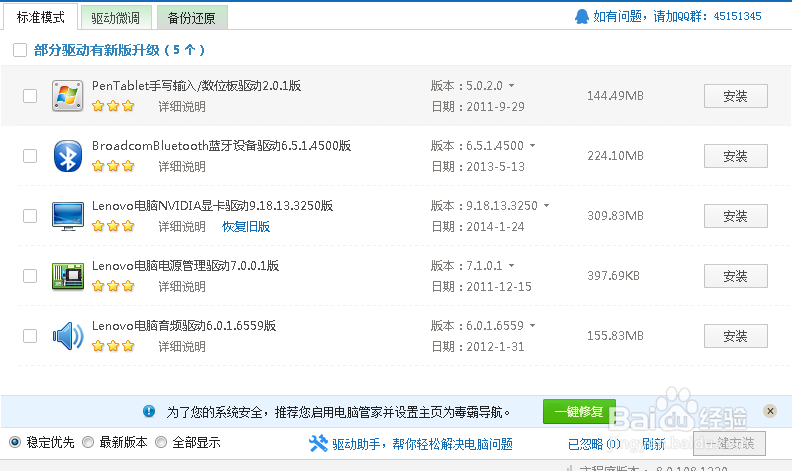Check the Broadcom Bluetooth driver checkbox

point(30,156)
